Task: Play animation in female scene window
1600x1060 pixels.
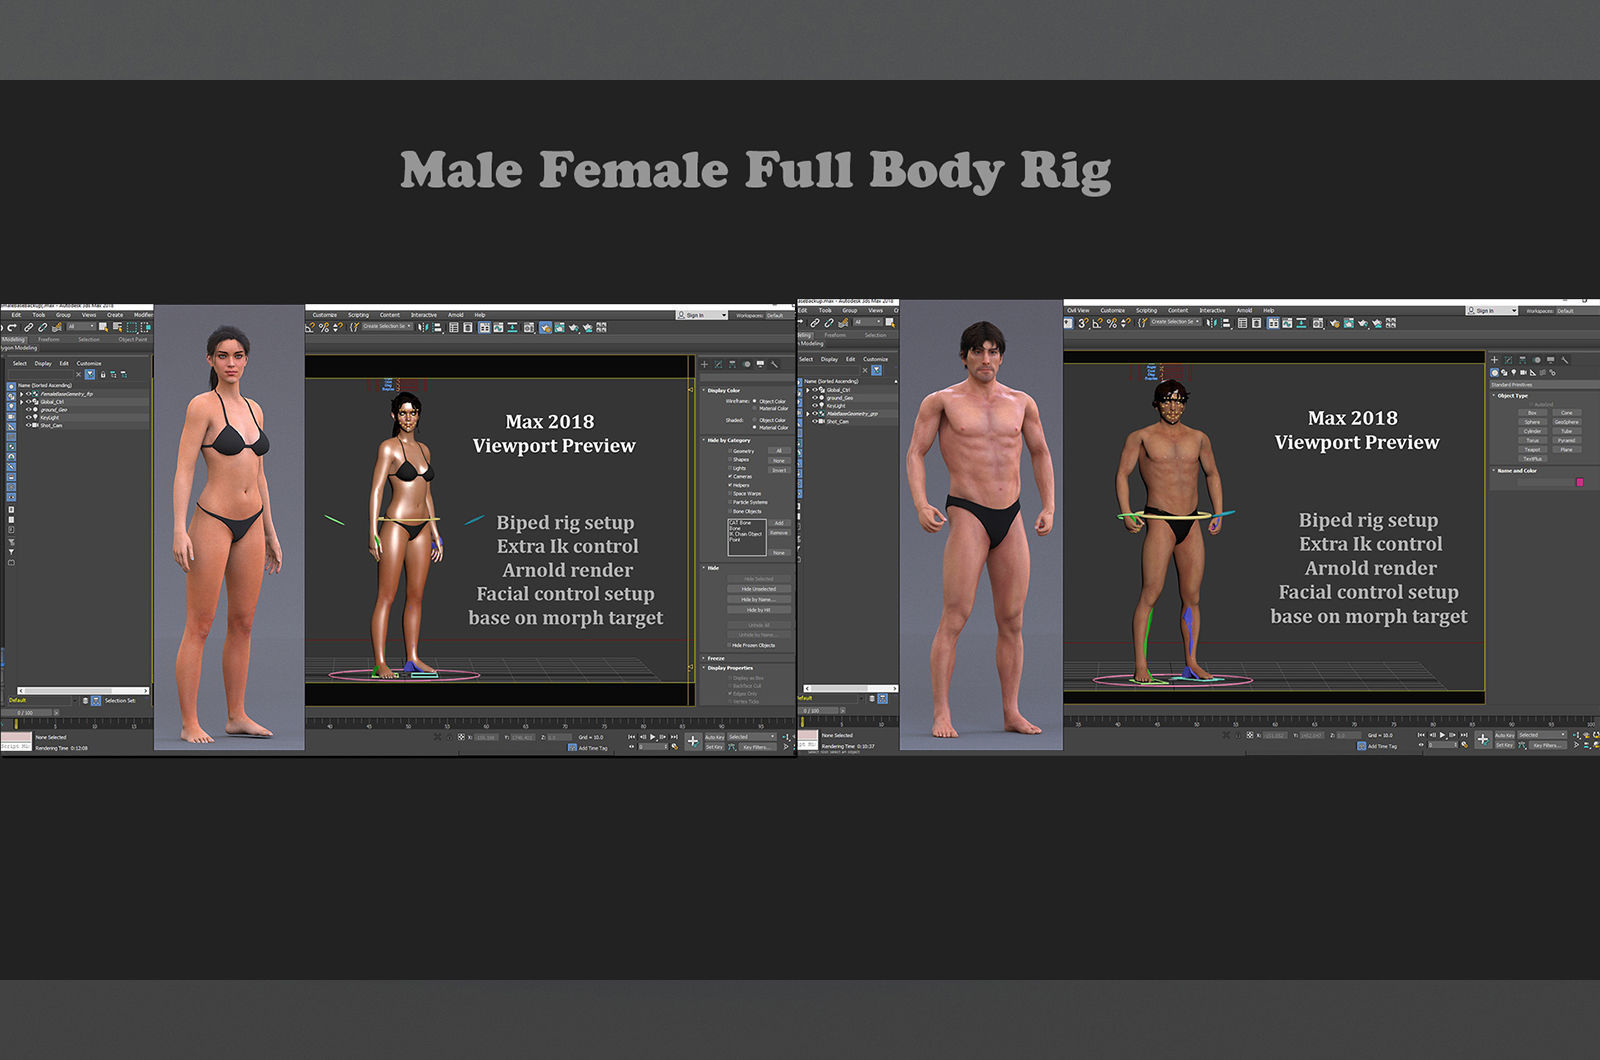Action: click(x=652, y=737)
